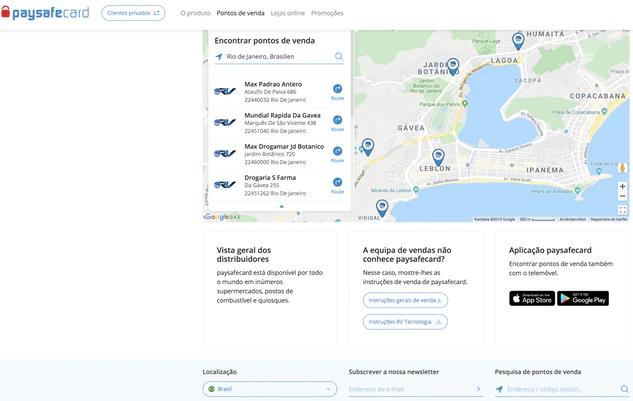Open the App Store download badge

(x=532, y=298)
